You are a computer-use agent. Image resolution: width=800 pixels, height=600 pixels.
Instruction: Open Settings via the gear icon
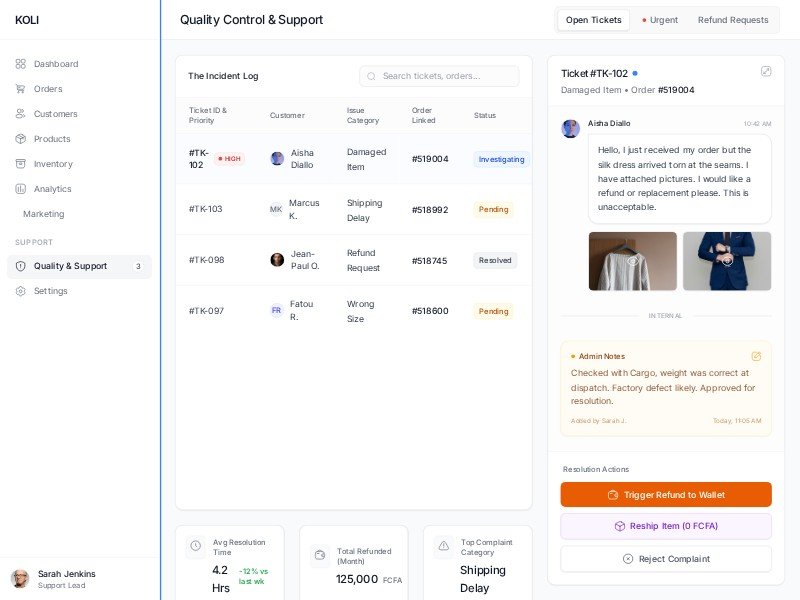point(21,291)
